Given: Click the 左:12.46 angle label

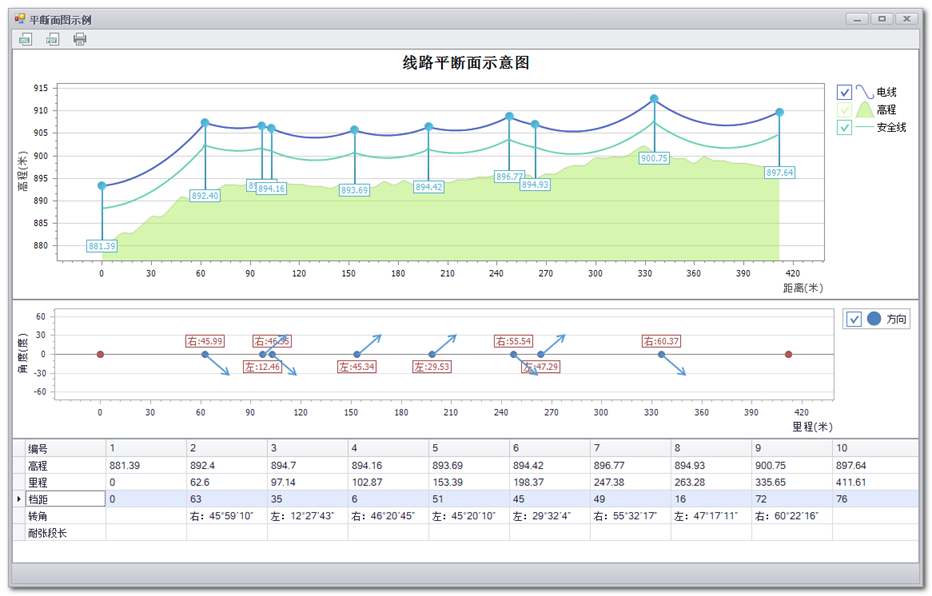Looking at the screenshot, I should (x=262, y=367).
